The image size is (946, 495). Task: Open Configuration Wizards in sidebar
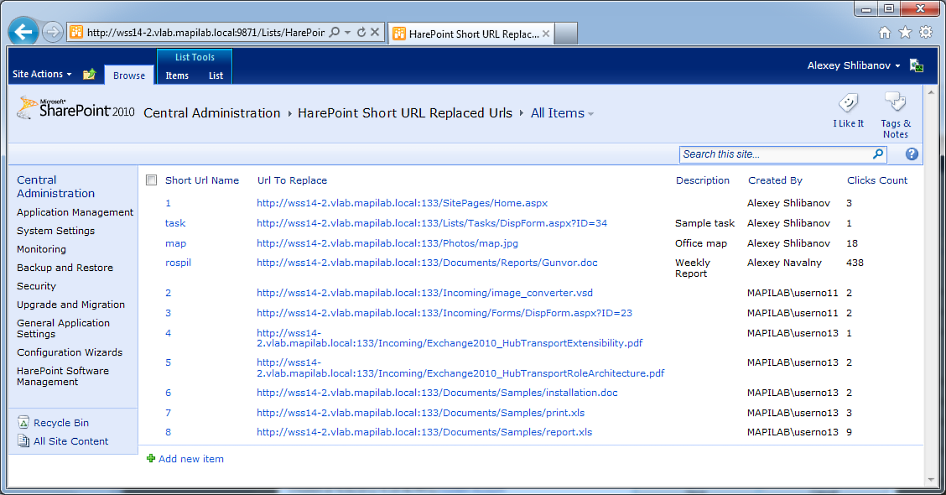click(69, 352)
